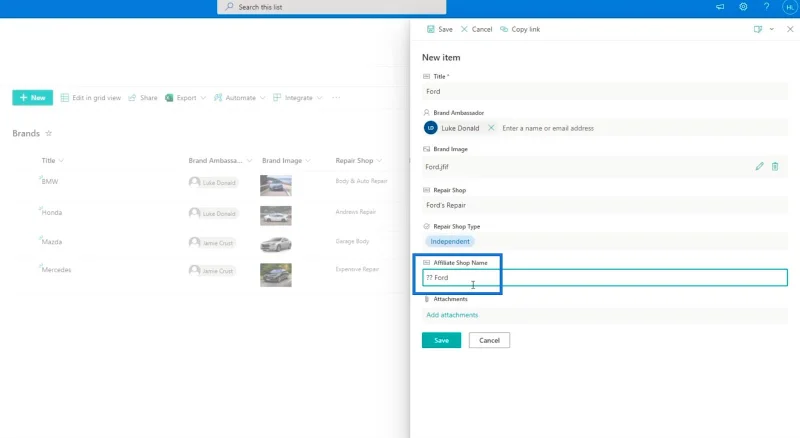Image resolution: width=800 pixels, height=438 pixels.
Task: Open the Title column header dropdown
Action: [x=53, y=160]
